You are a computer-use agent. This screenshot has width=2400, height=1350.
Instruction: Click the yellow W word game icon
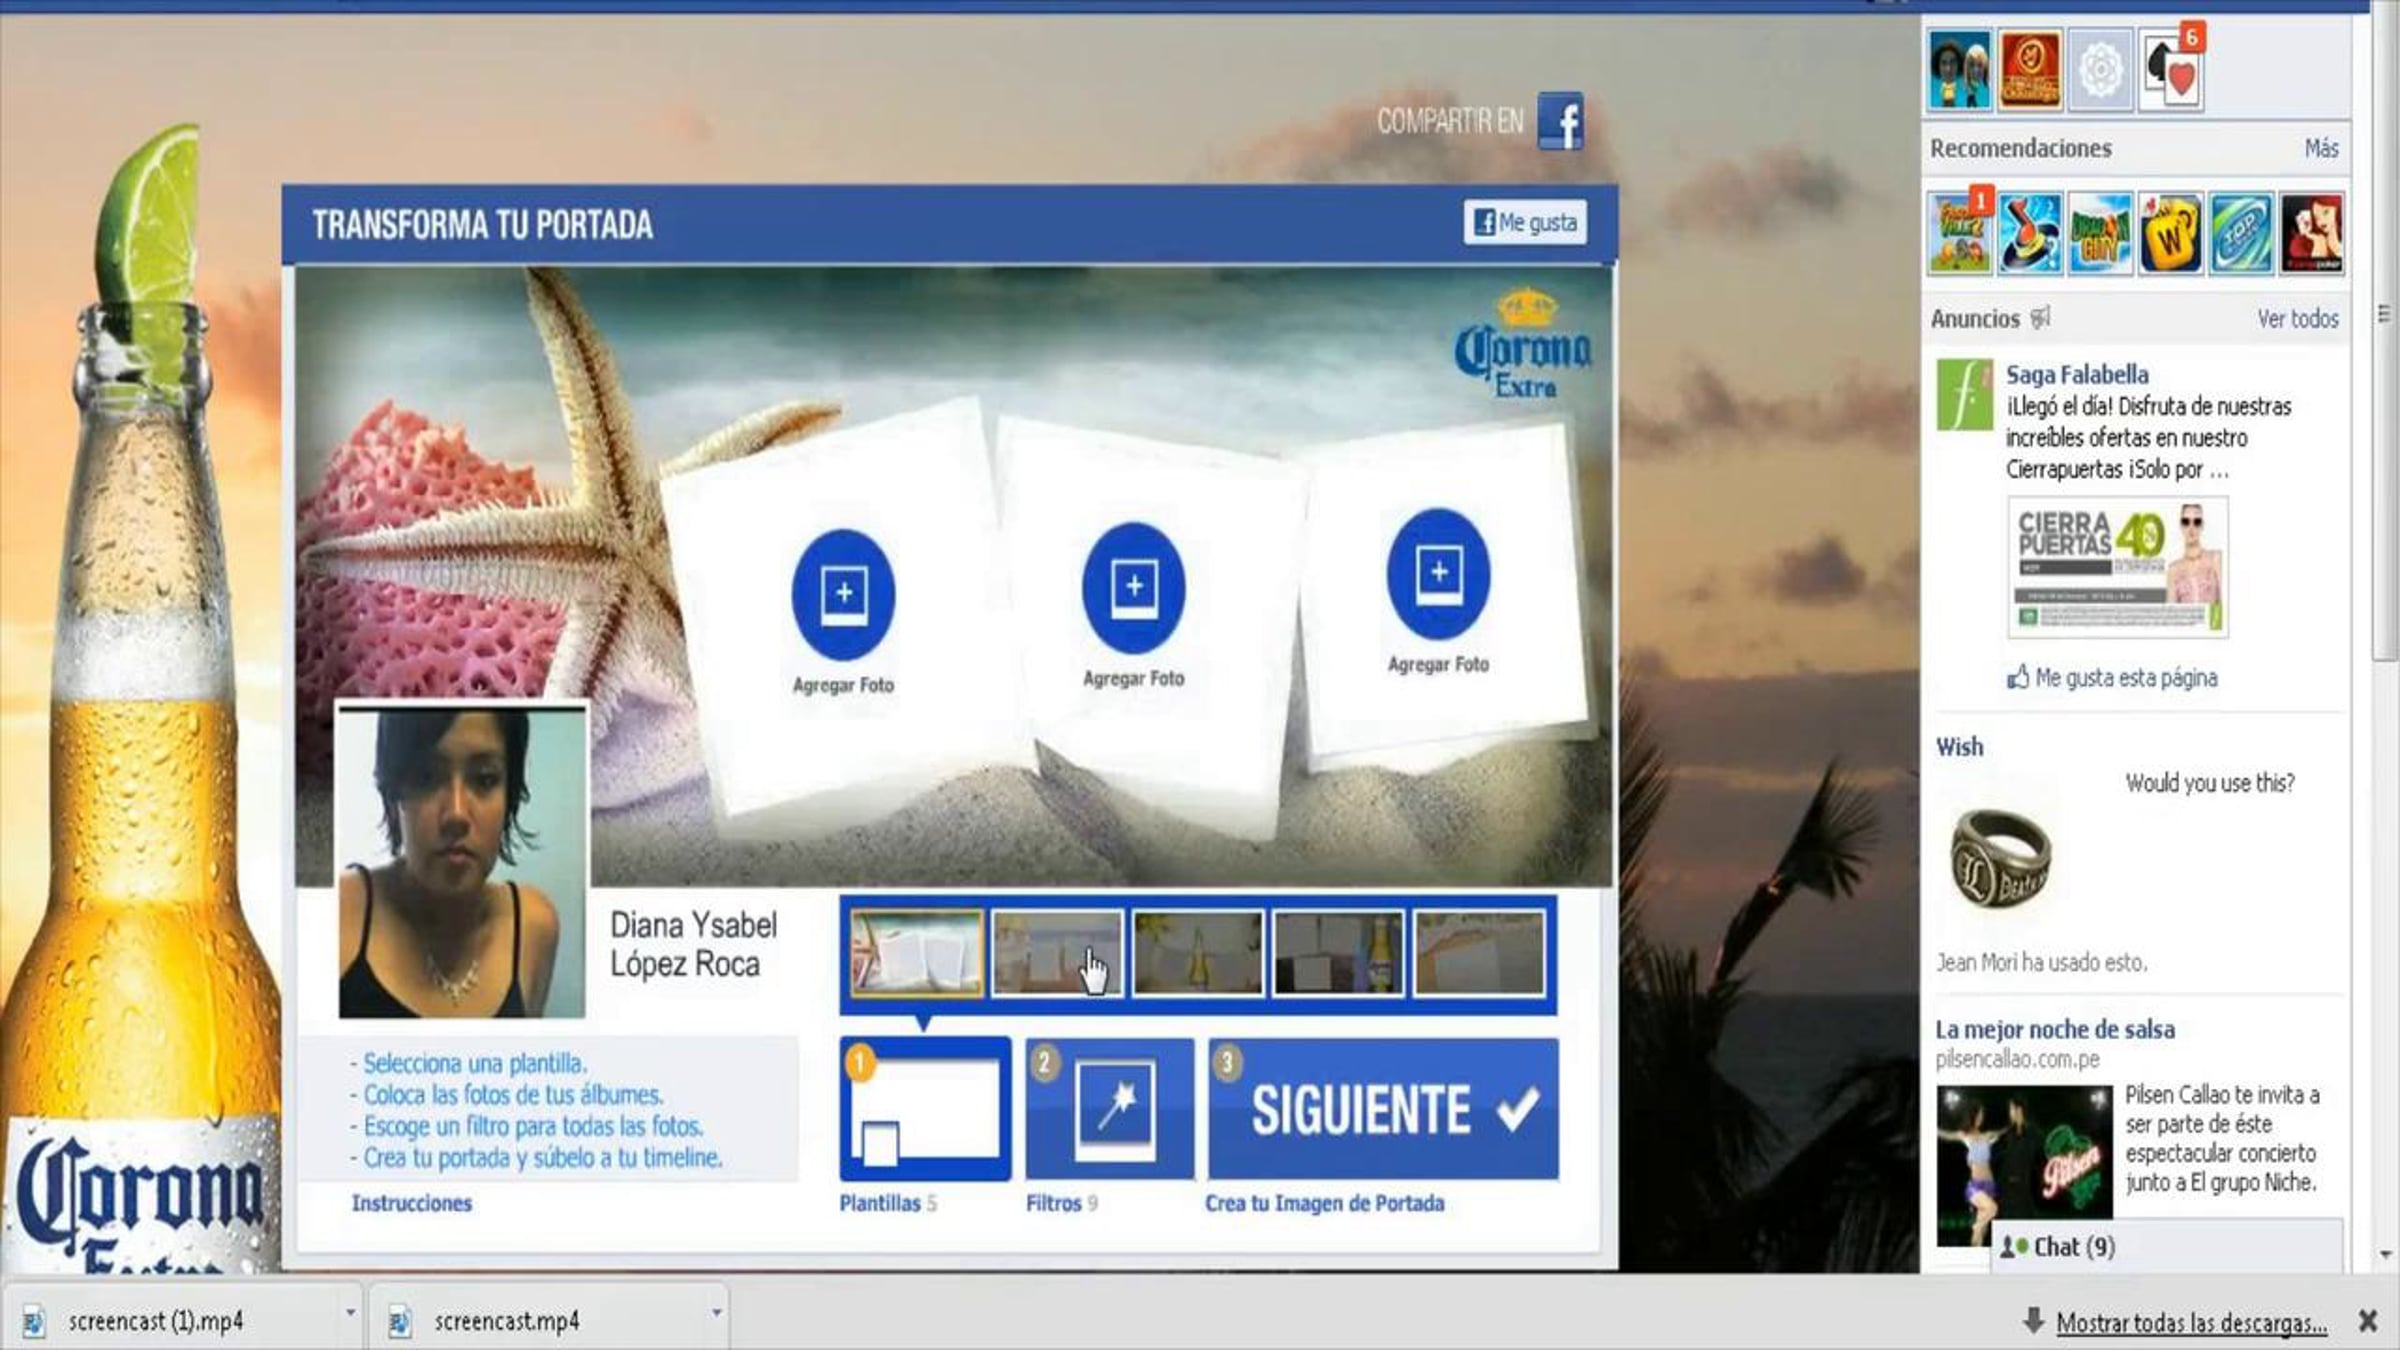coord(2170,234)
